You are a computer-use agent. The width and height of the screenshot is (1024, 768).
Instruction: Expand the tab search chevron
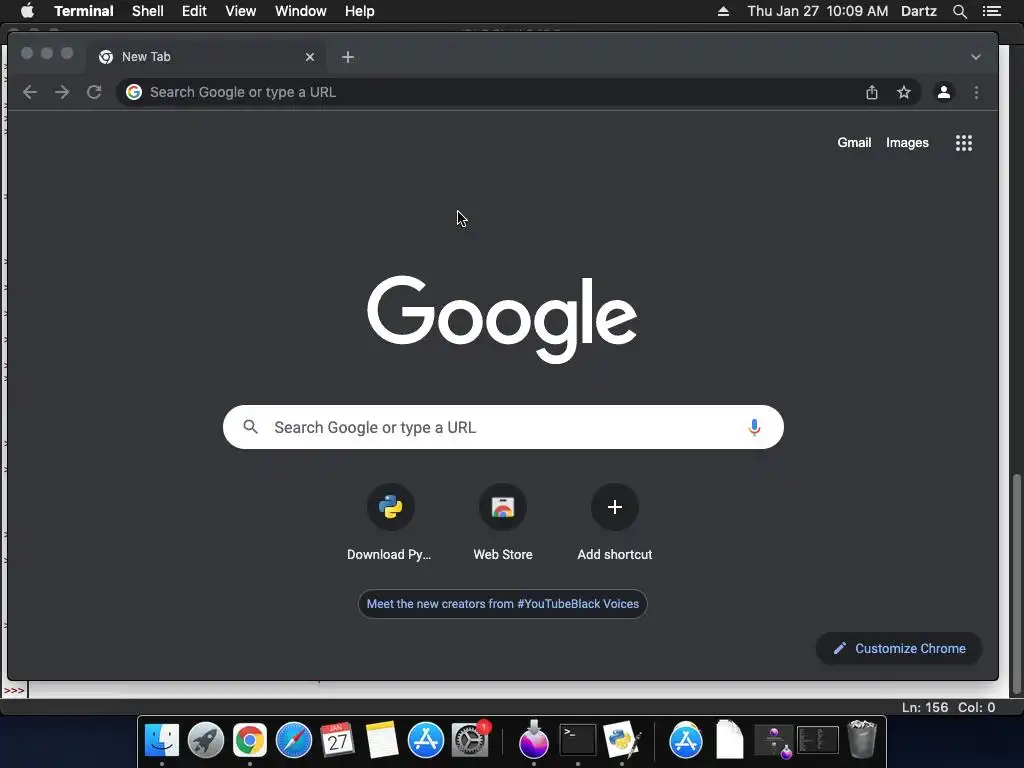click(976, 57)
